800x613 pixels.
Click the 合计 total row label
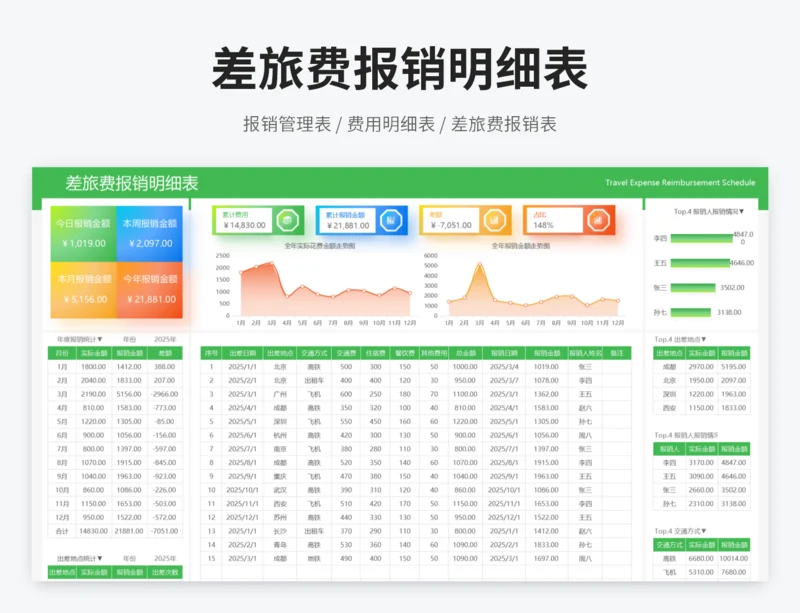pos(62,531)
